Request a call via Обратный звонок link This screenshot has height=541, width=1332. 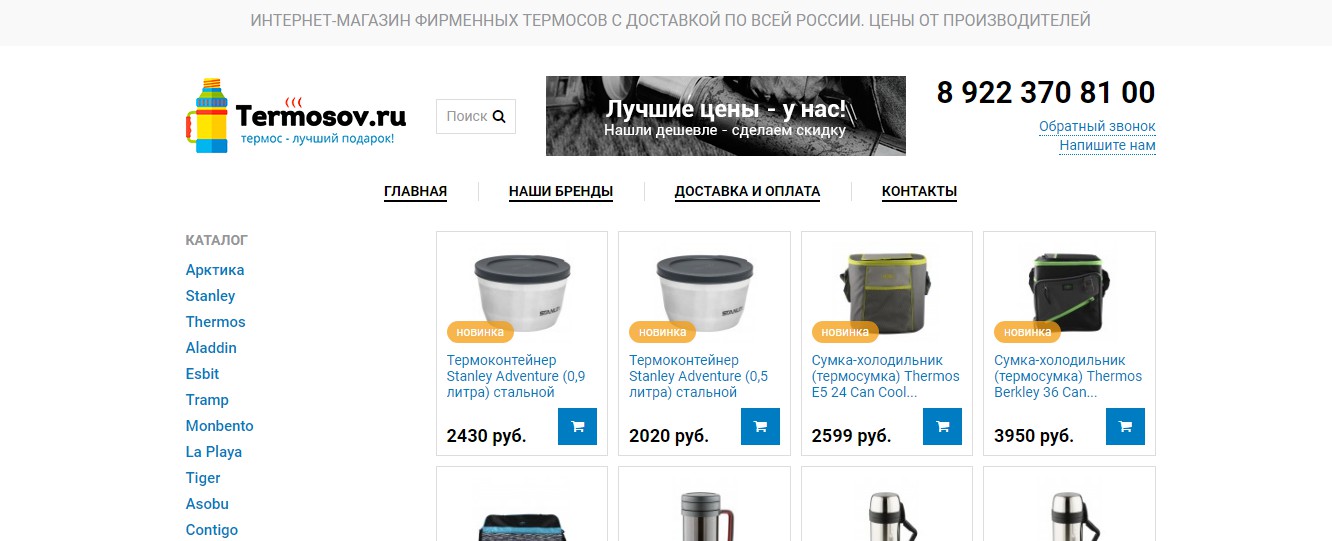click(1097, 126)
